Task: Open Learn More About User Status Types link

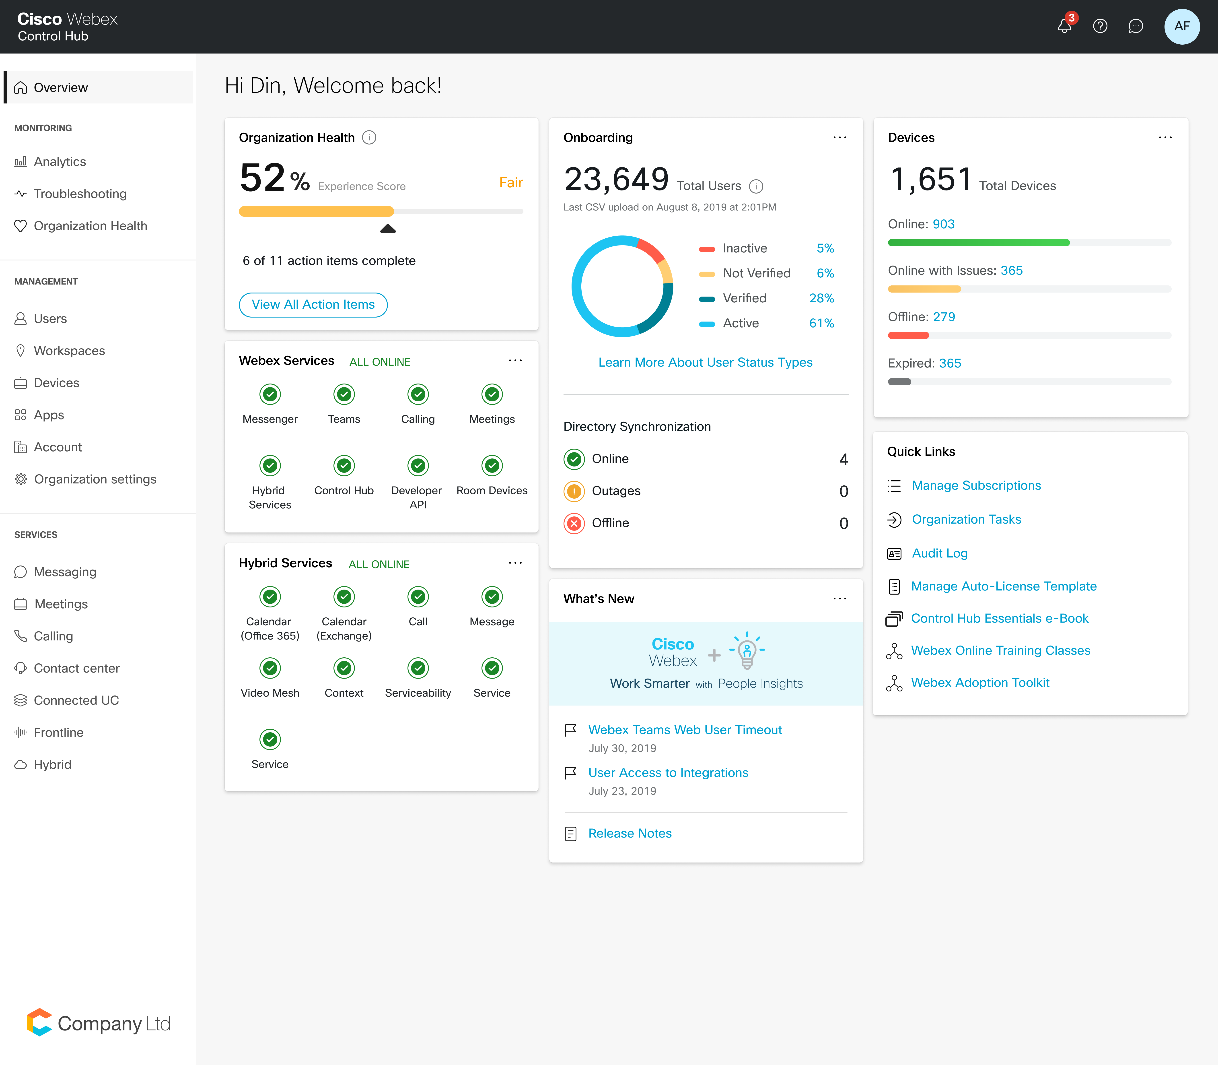Action: point(705,363)
